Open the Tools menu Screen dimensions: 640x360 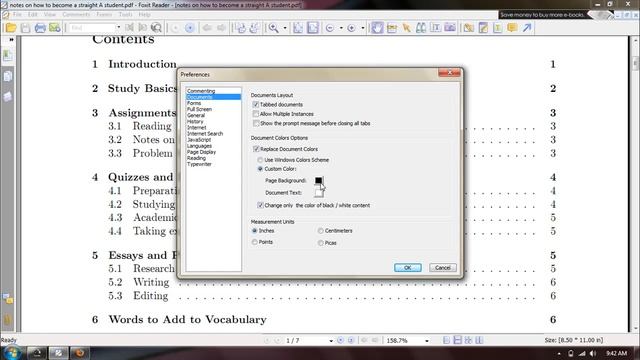pos(125,14)
